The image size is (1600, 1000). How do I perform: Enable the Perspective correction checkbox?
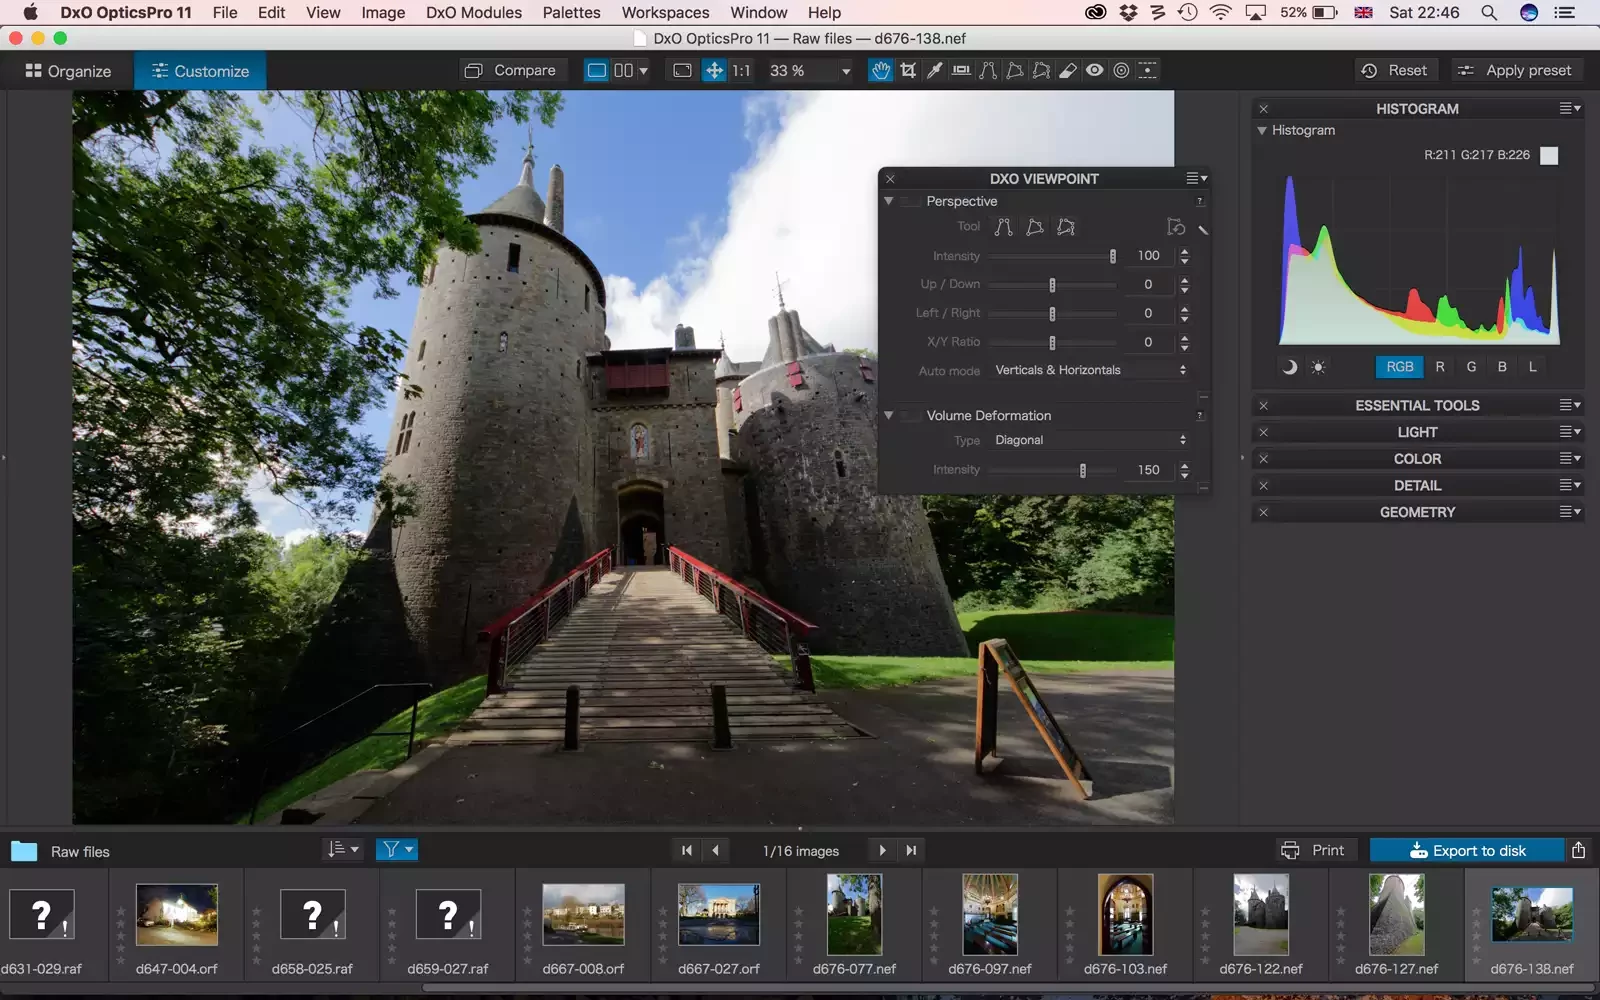(x=910, y=201)
